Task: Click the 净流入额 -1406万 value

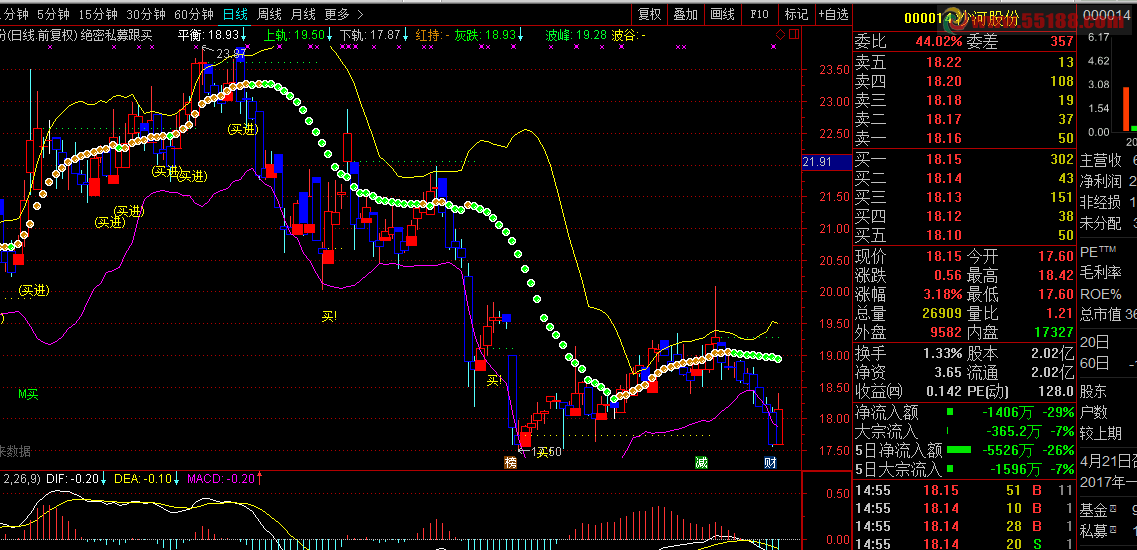Action: tap(1006, 413)
